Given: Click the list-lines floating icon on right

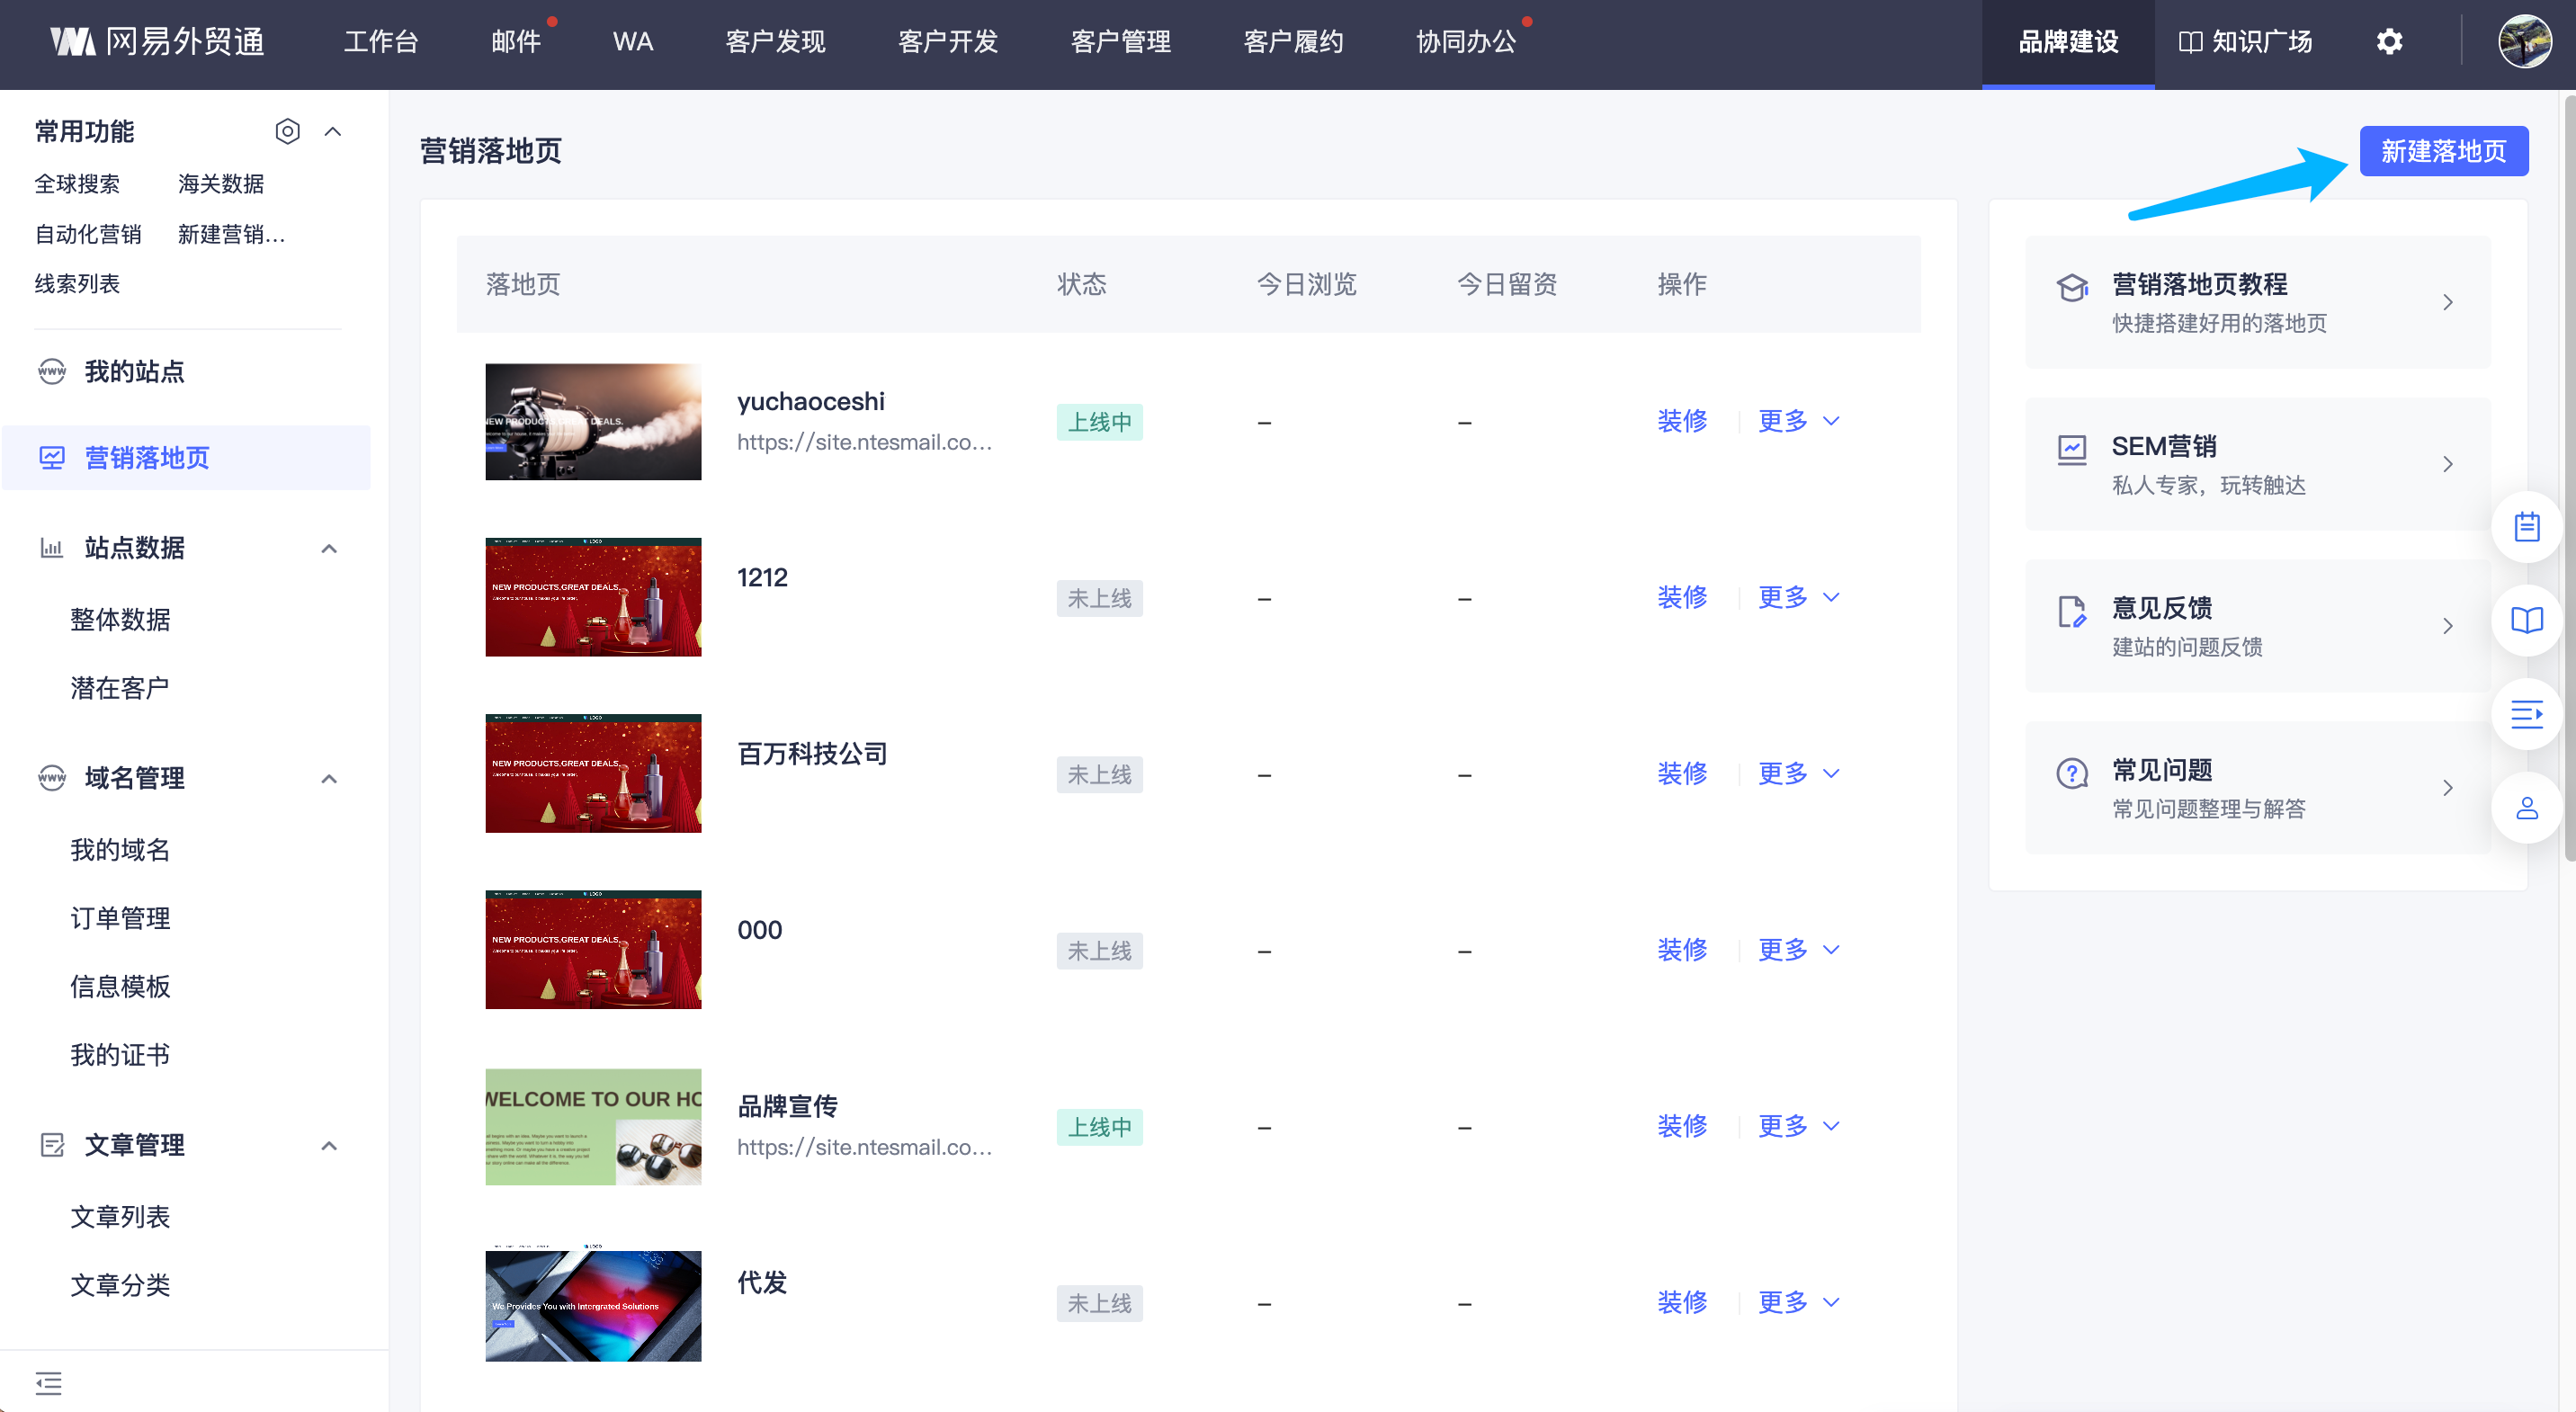Looking at the screenshot, I should (x=2526, y=714).
